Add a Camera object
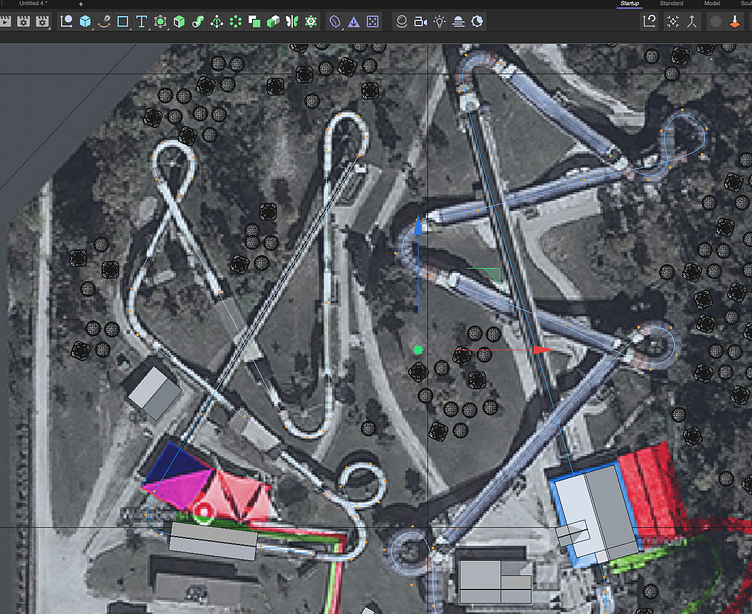The image size is (752, 614). click(420, 21)
